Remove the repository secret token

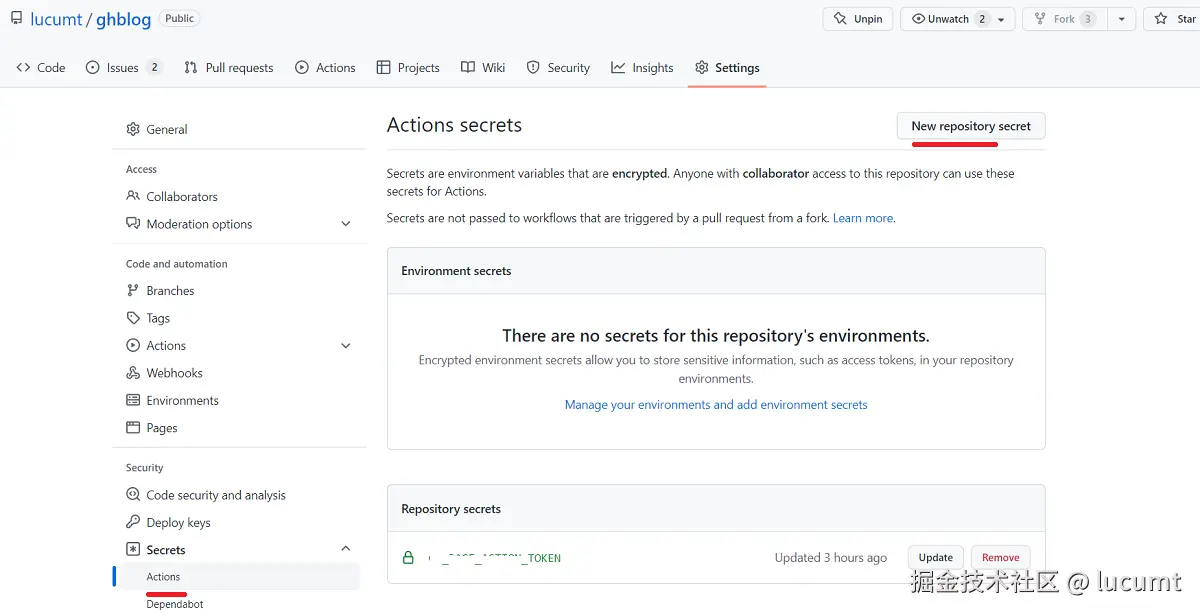1001,558
